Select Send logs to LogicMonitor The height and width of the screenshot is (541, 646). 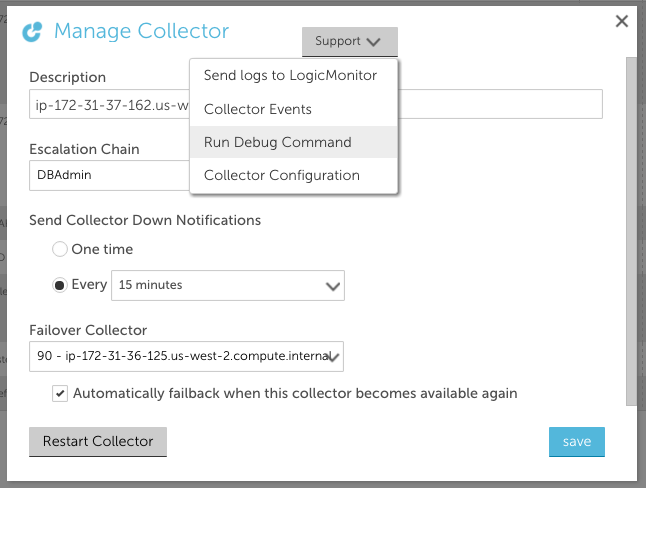290,76
